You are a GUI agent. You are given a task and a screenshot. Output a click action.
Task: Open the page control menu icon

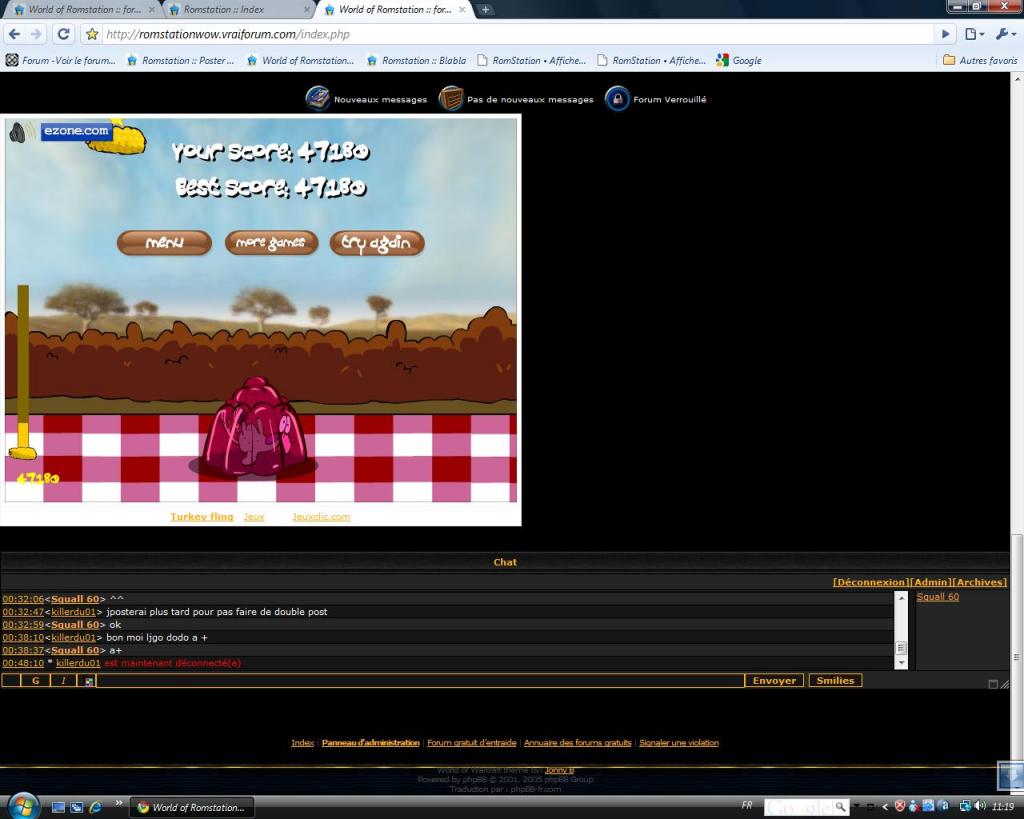point(974,34)
